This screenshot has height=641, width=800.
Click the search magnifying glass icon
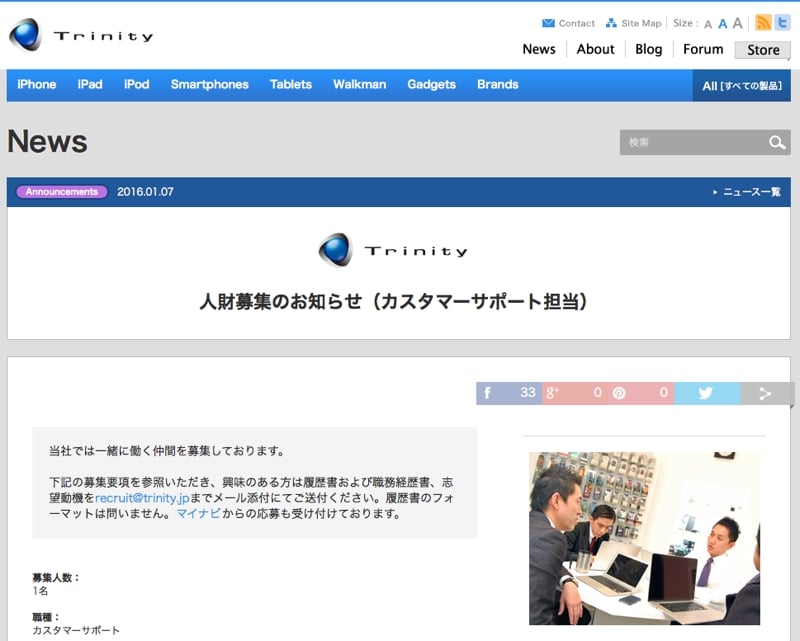coord(777,143)
